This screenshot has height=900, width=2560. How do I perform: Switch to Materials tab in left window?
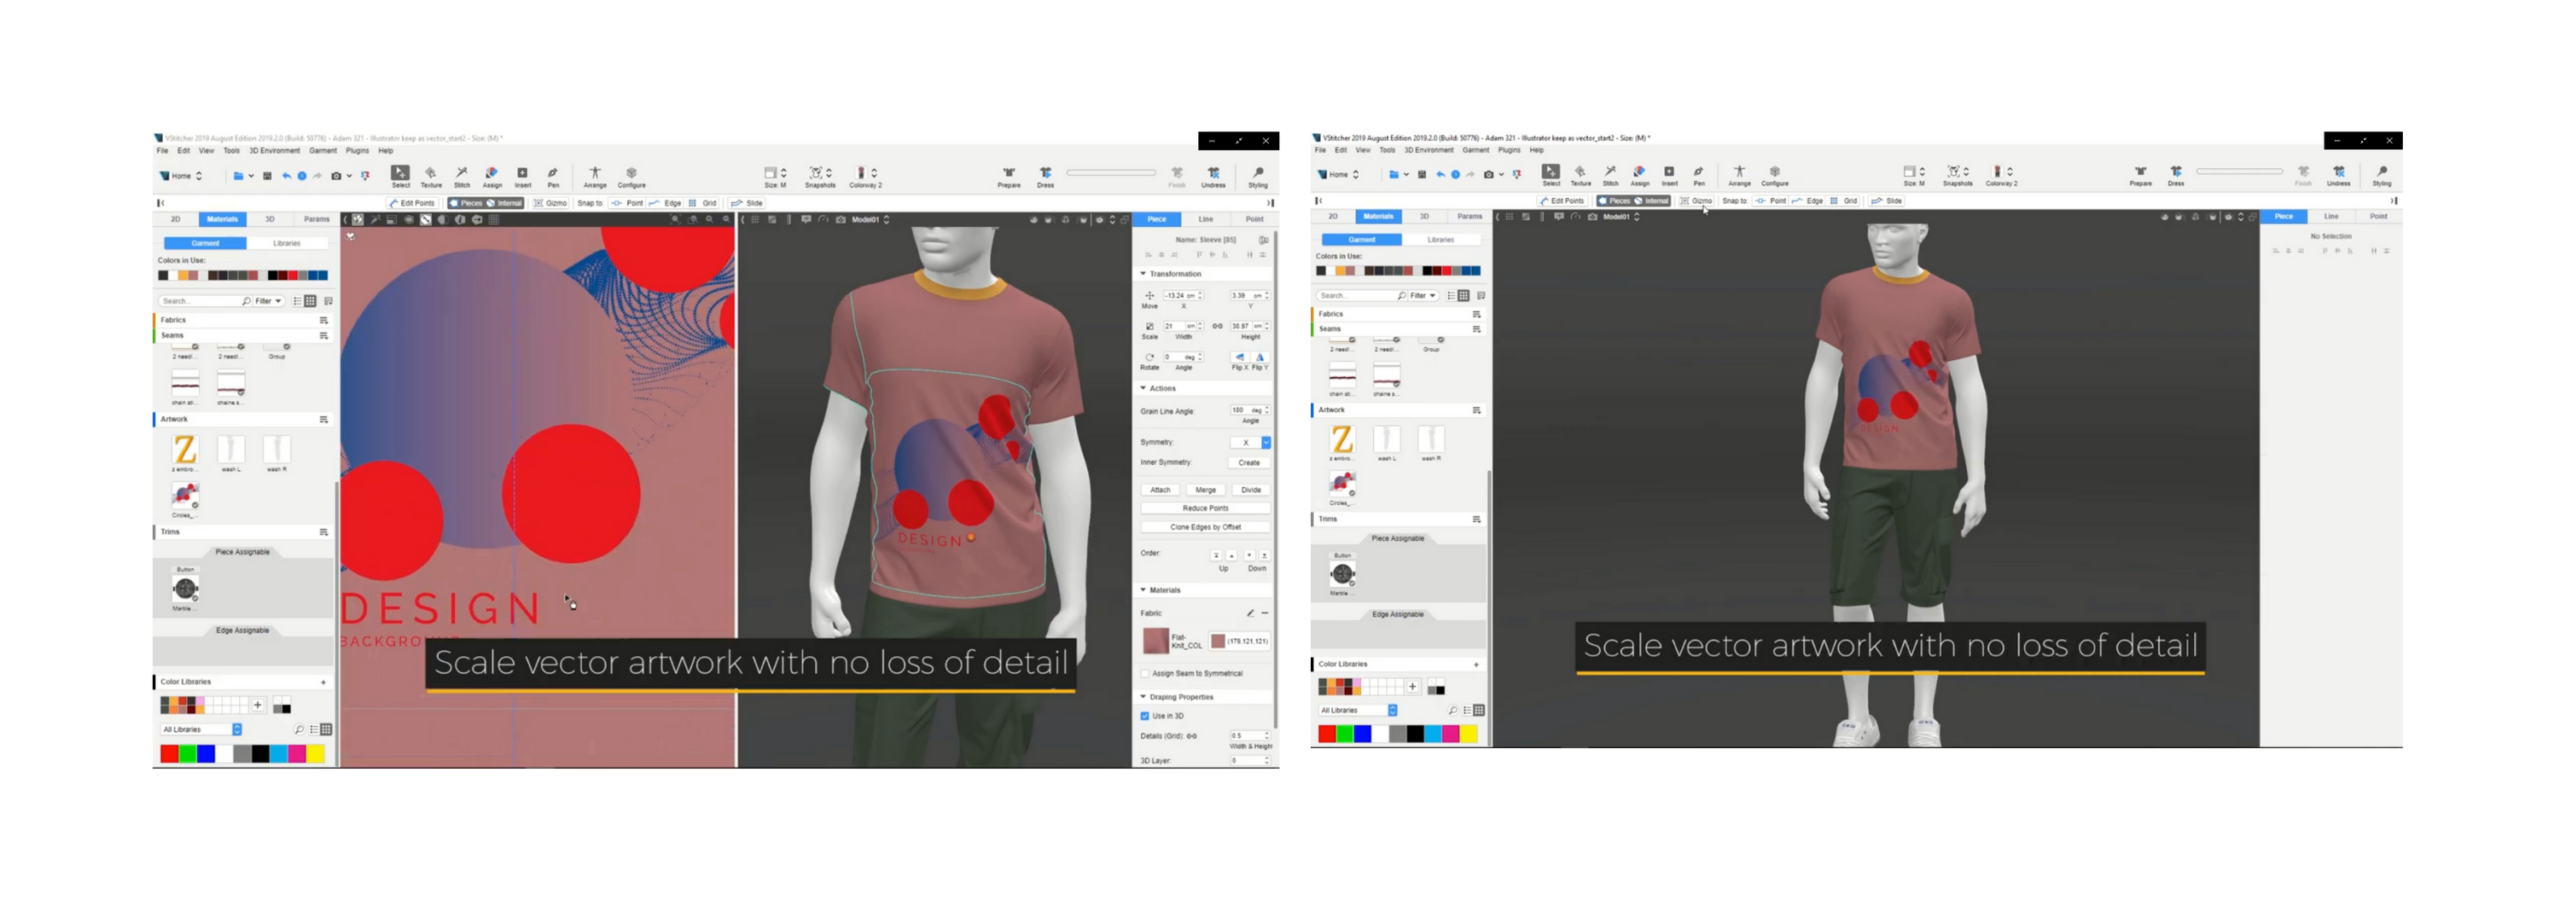coord(222,218)
